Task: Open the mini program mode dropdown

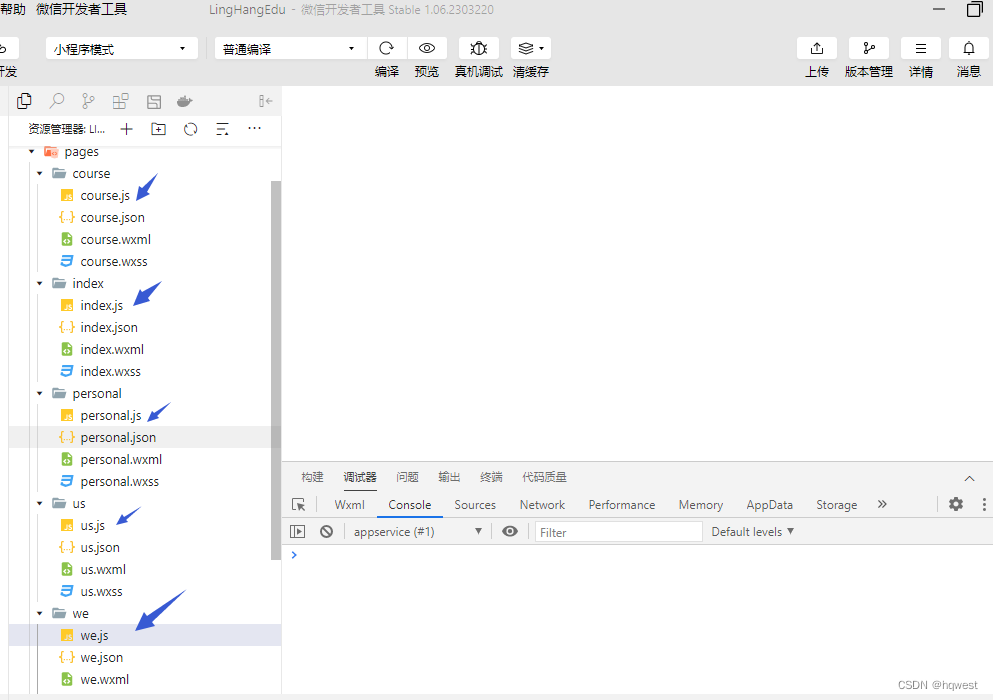Action: tap(122, 49)
